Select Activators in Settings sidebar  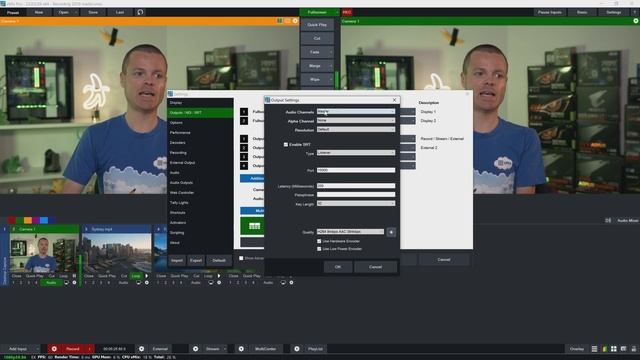[x=200, y=222]
